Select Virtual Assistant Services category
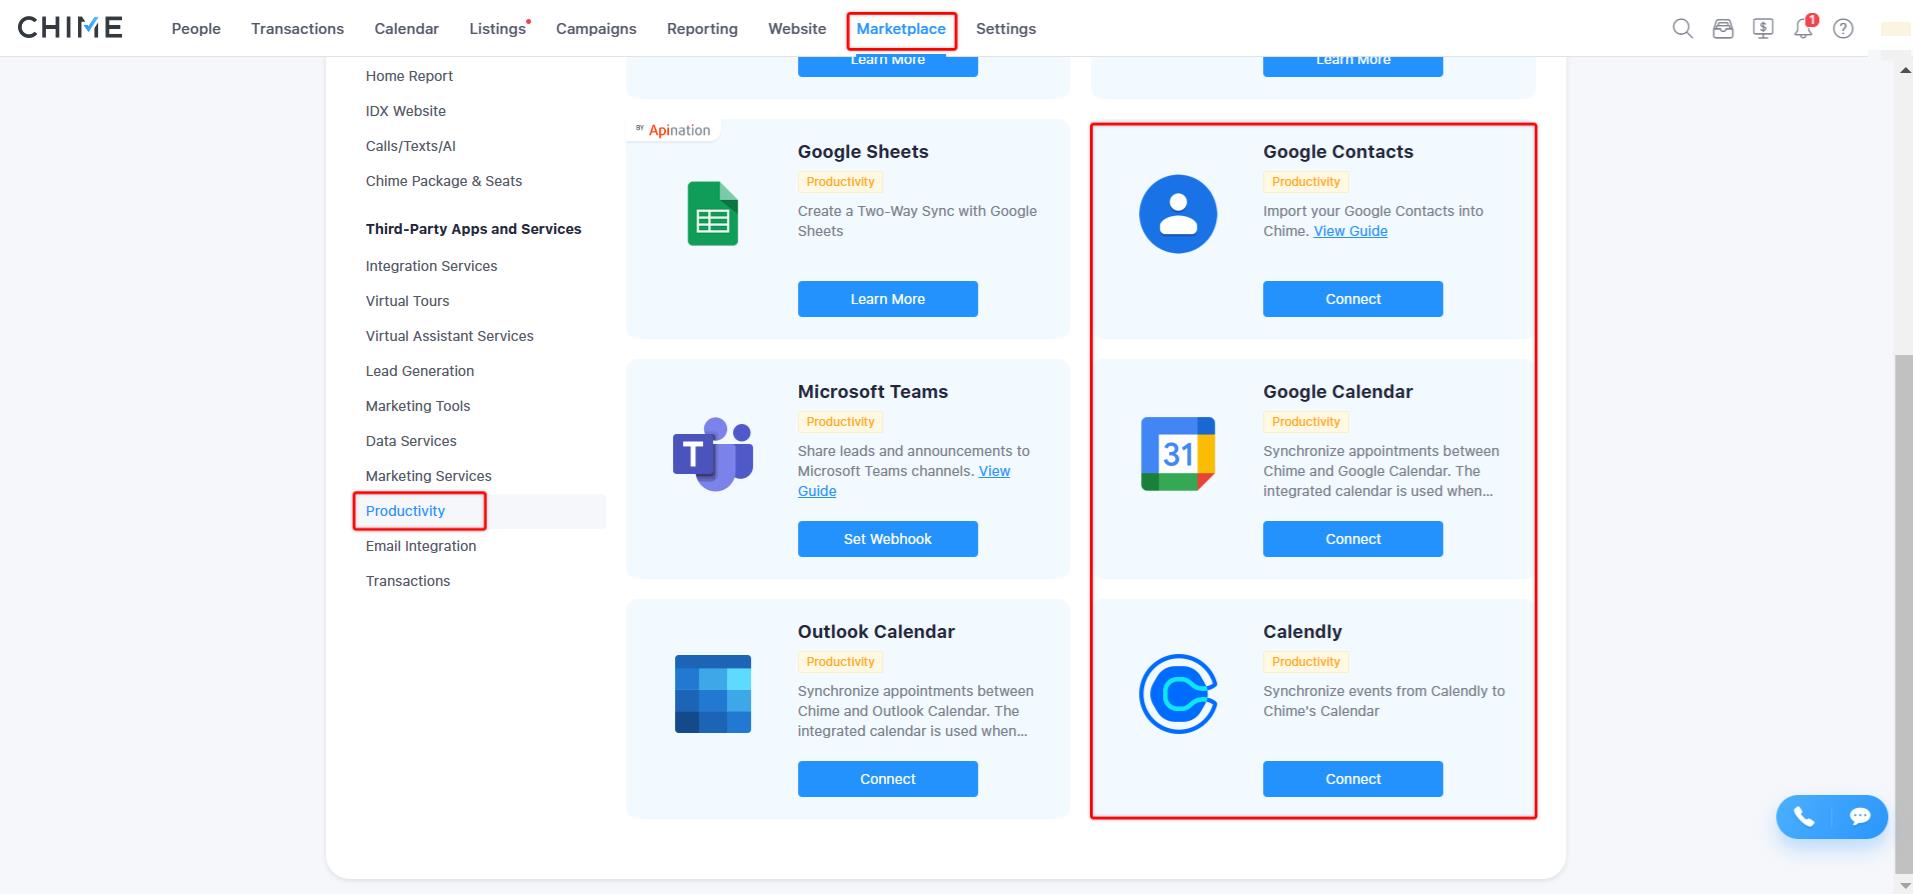 tap(450, 336)
